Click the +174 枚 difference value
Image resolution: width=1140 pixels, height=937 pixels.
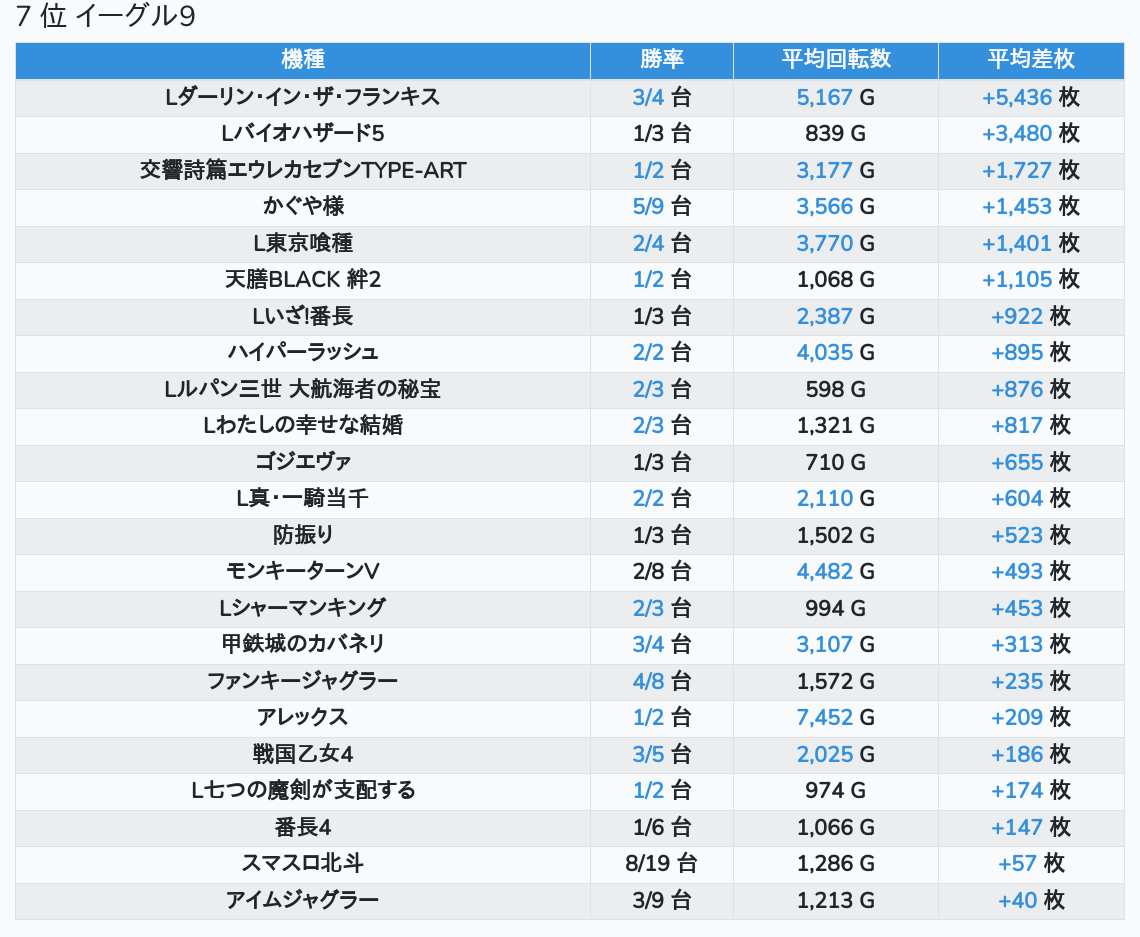click(x=1031, y=790)
